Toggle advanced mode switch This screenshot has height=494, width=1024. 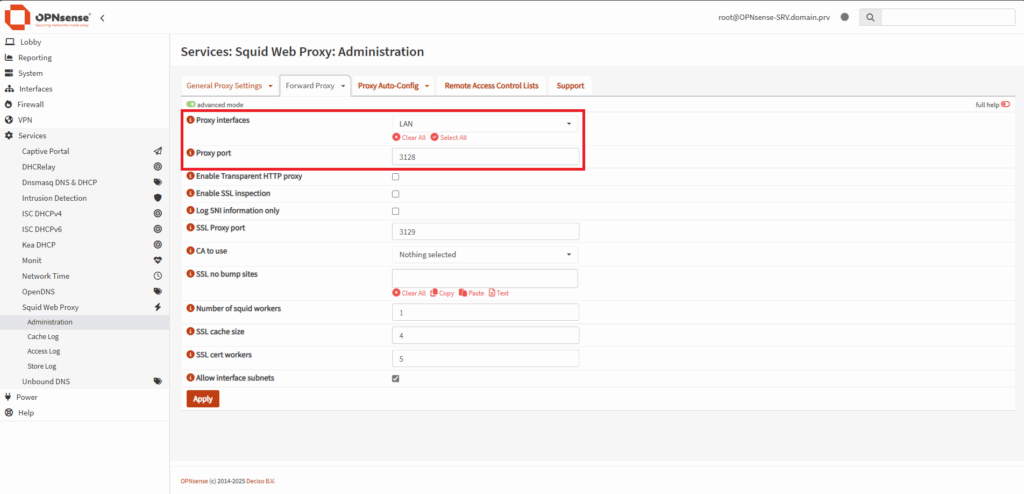(x=191, y=105)
